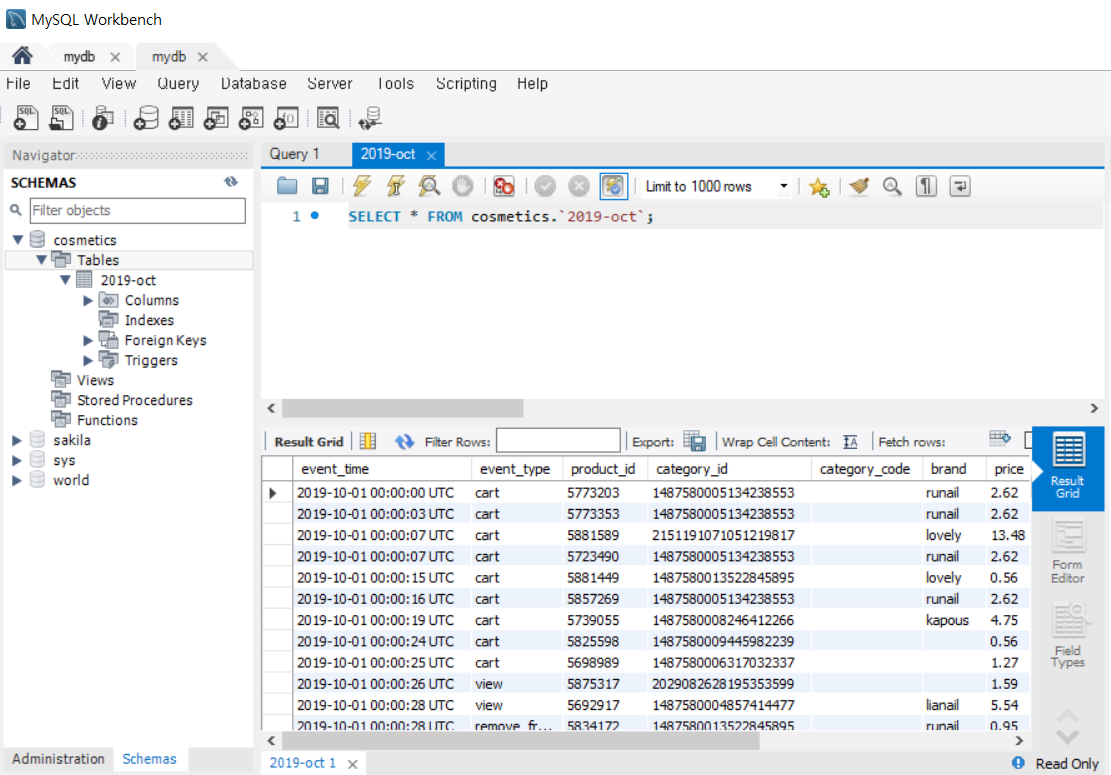The width and height of the screenshot is (1111, 775).
Task: Open the Scripting menu
Action: [x=466, y=84]
